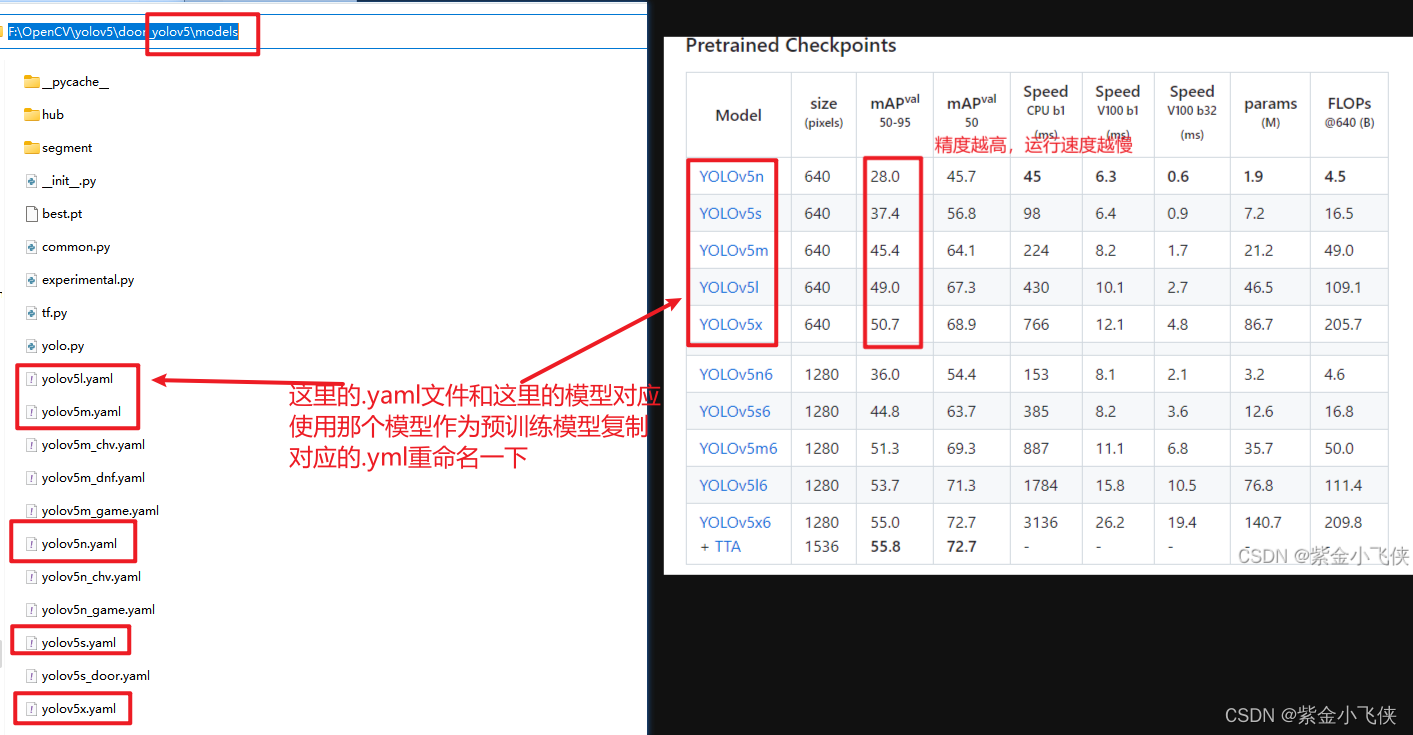The width and height of the screenshot is (1413, 735).
Task: Click the yolov5s.yaml file icon
Action: (x=31, y=643)
